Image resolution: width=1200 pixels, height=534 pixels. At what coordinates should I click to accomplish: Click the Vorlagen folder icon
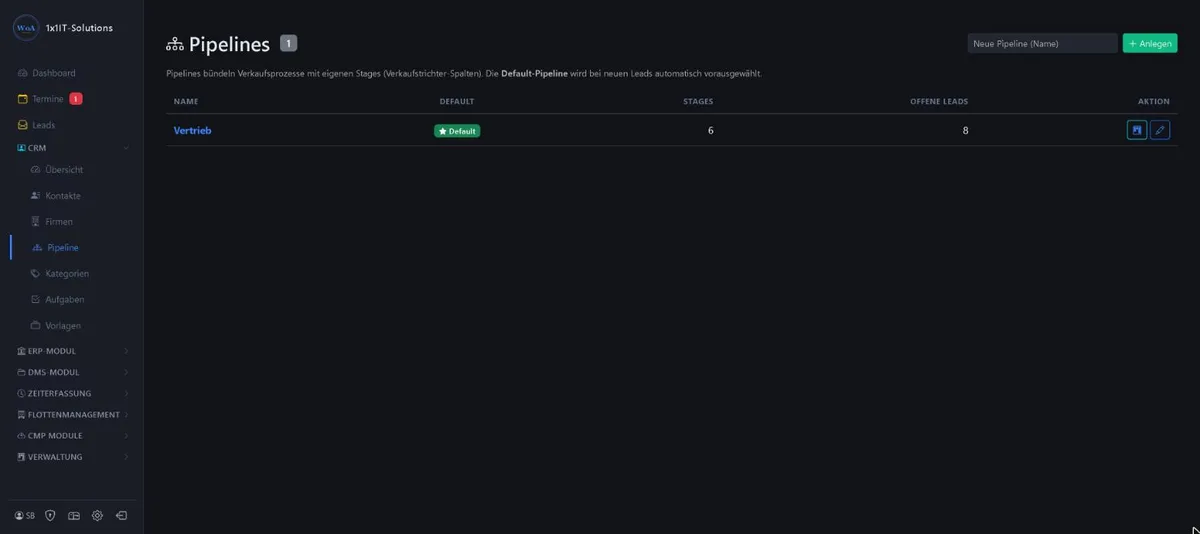[36, 325]
